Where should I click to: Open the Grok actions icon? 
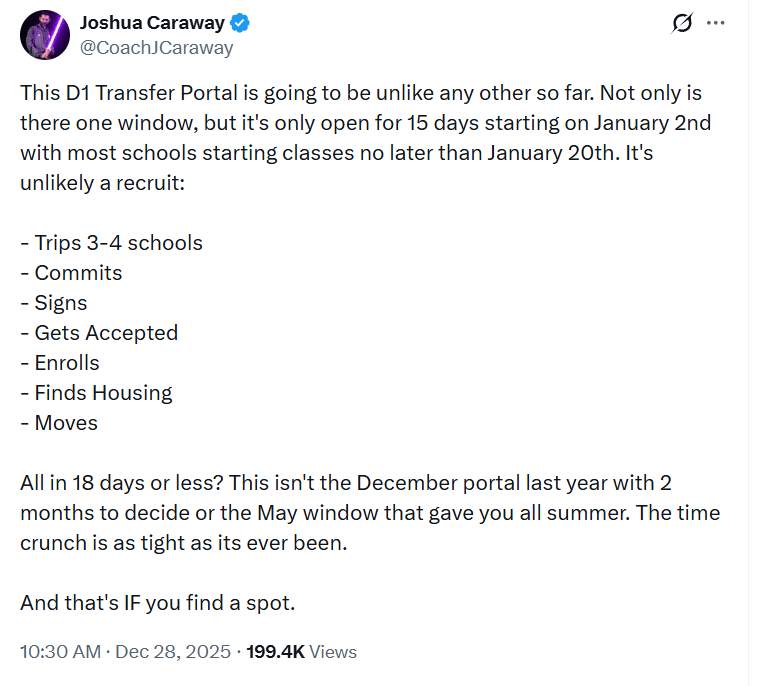click(683, 24)
